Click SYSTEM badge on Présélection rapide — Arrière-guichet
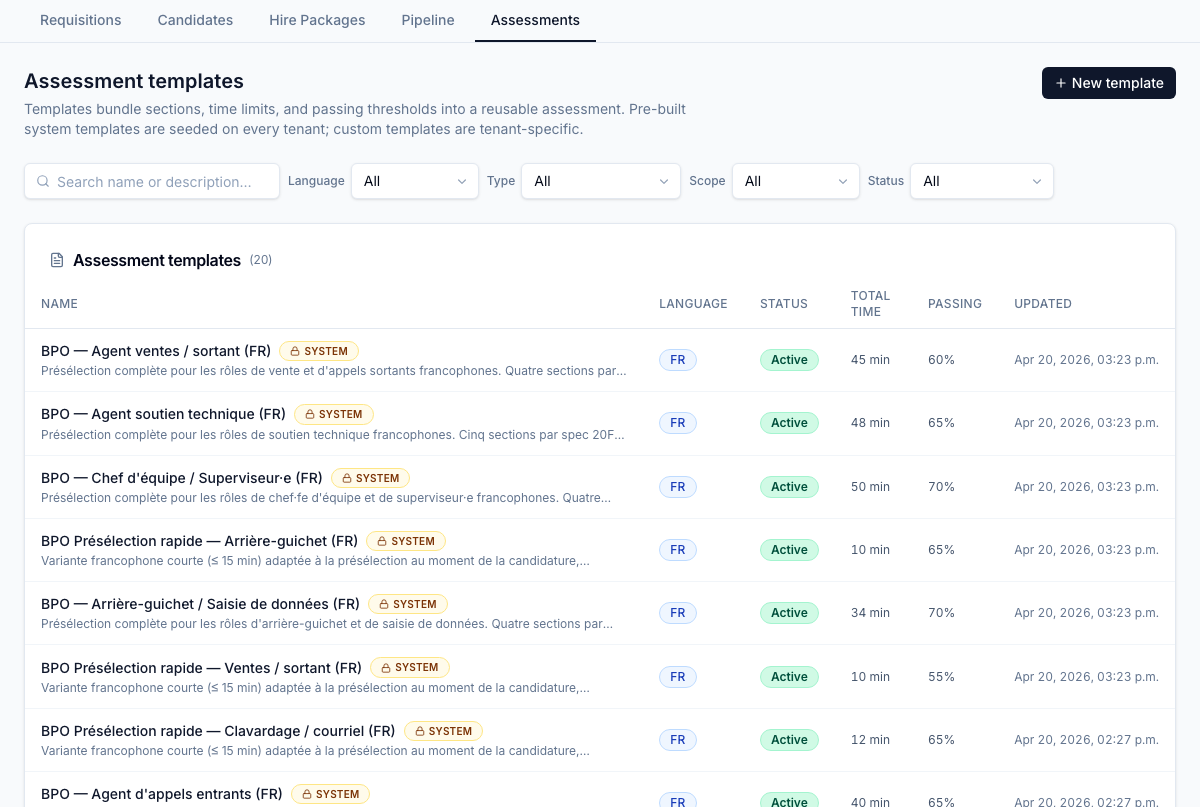1200x807 pixels. (406, 541)
